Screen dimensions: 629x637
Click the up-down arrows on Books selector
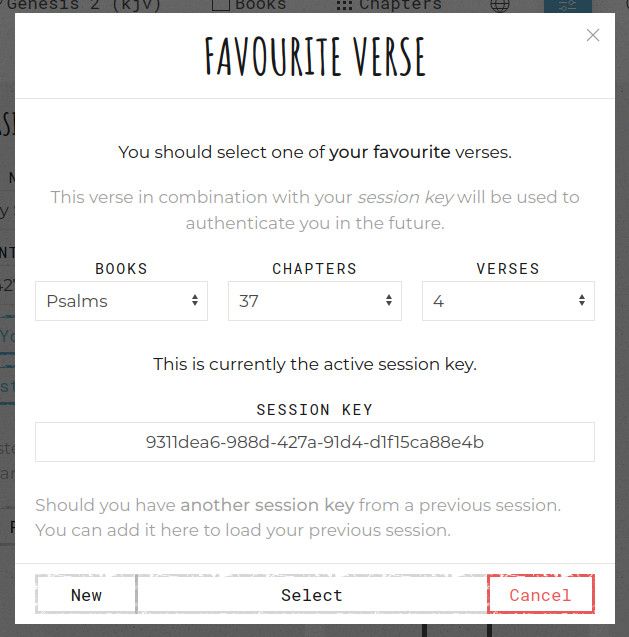point(195,301)
